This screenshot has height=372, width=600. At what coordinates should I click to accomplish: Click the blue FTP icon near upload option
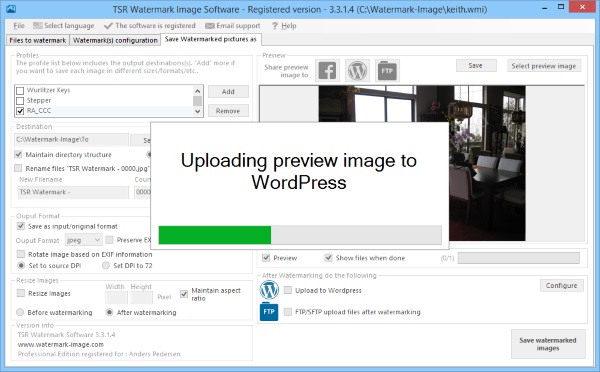[269, 312]
